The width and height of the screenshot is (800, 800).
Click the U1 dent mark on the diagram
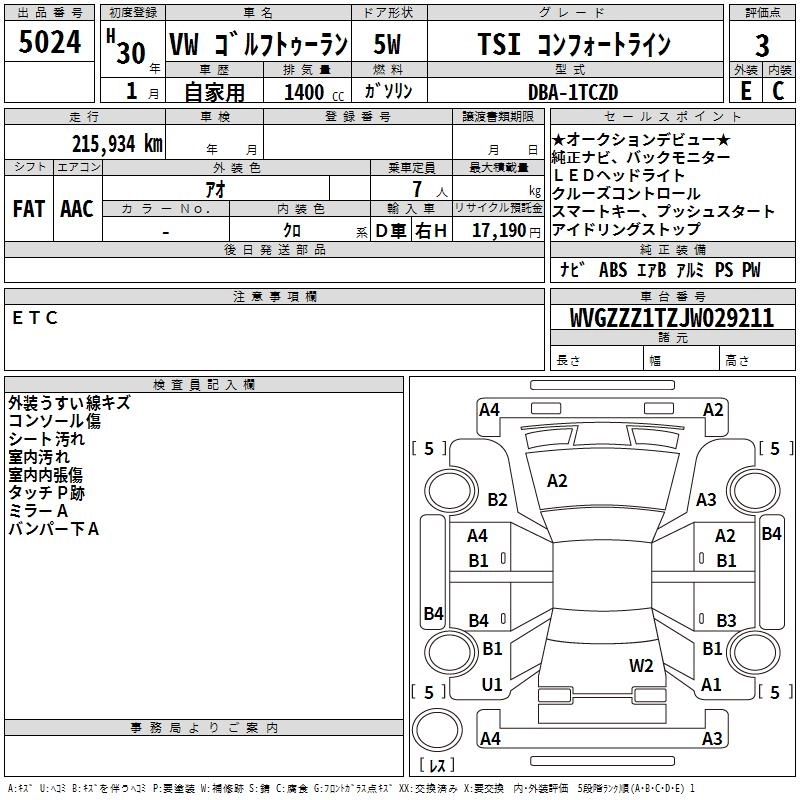tap(491, 685)
